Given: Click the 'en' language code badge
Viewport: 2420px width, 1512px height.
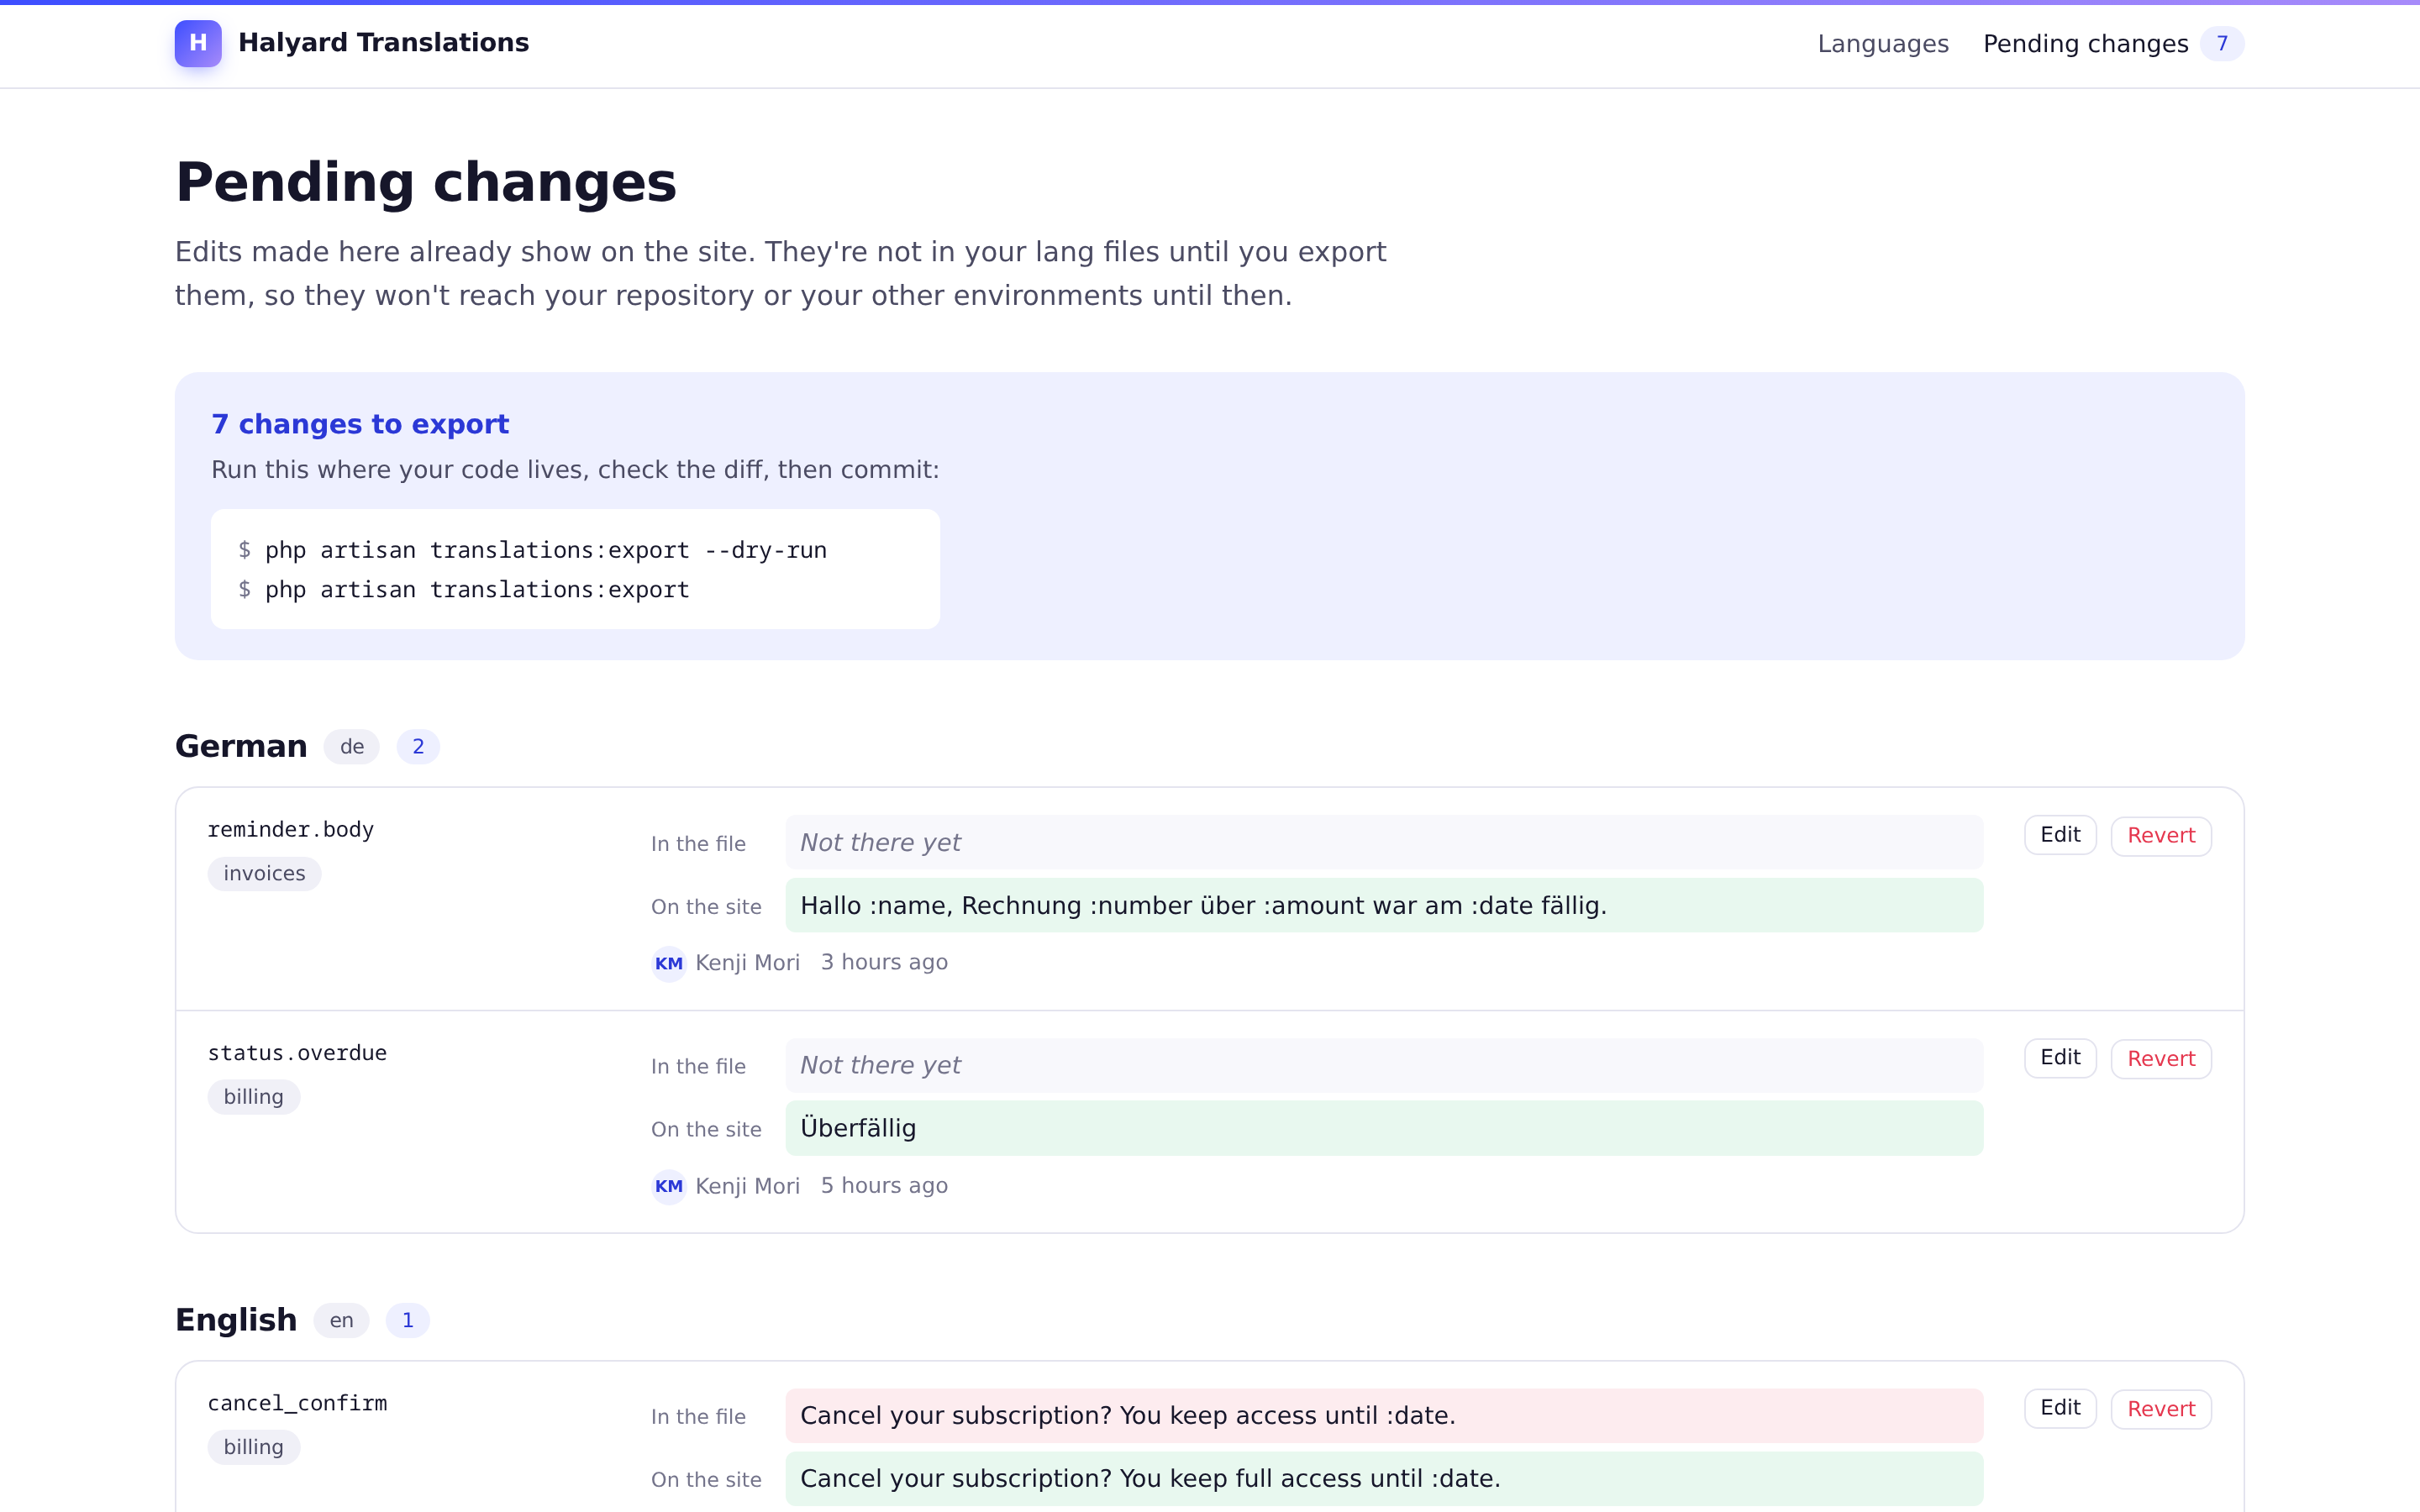Looking at the screenshot, I should [341, 1321].
